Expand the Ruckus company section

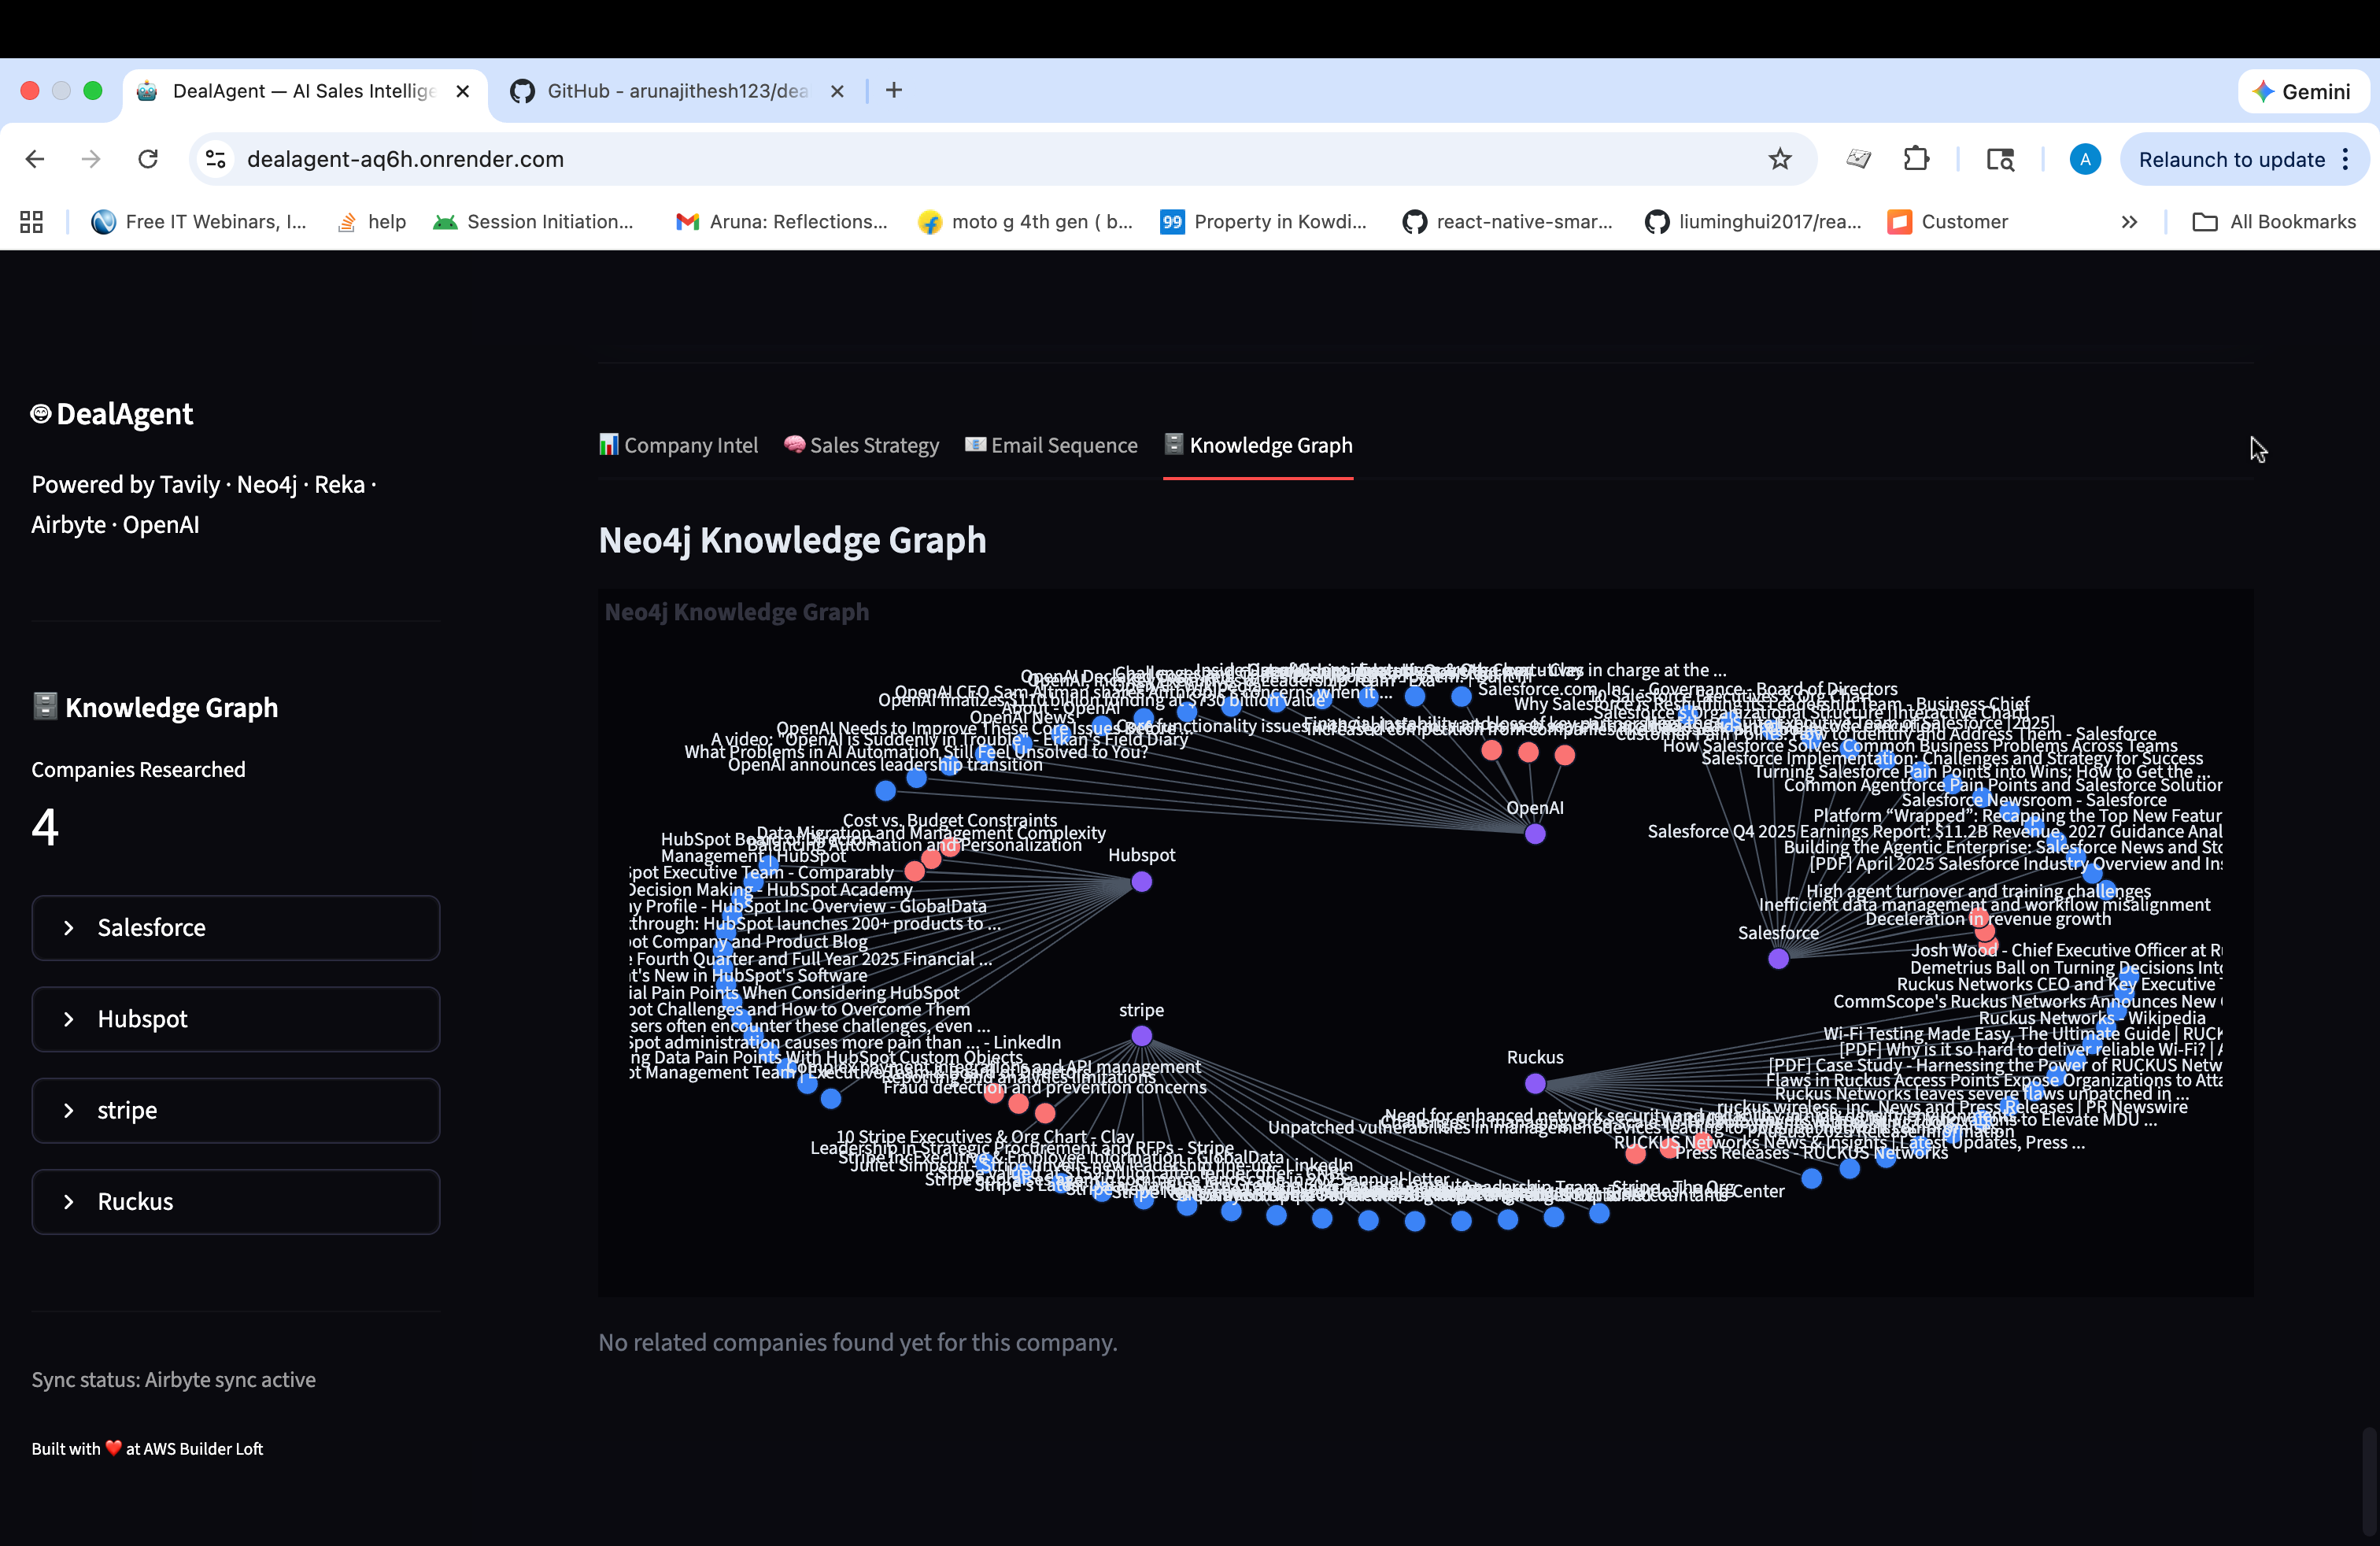point(236,1202)
